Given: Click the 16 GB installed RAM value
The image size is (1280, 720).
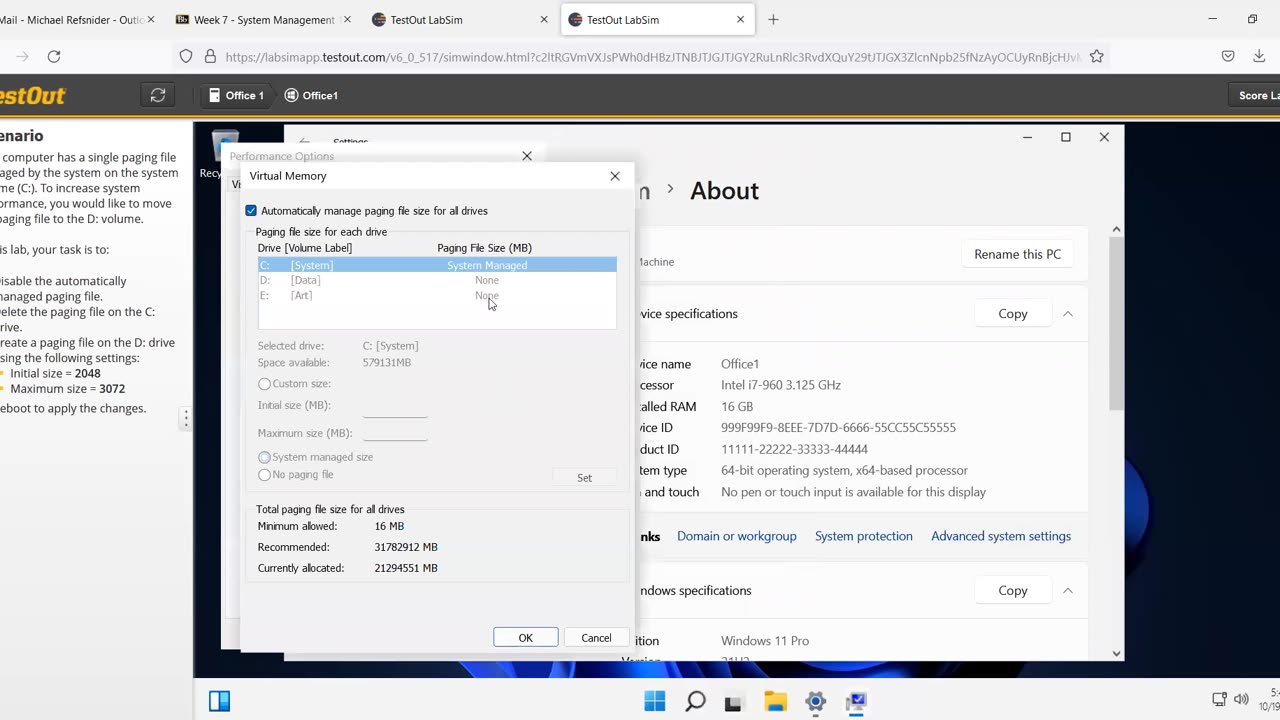Looking at the screenshot, I should click(737, 407).
